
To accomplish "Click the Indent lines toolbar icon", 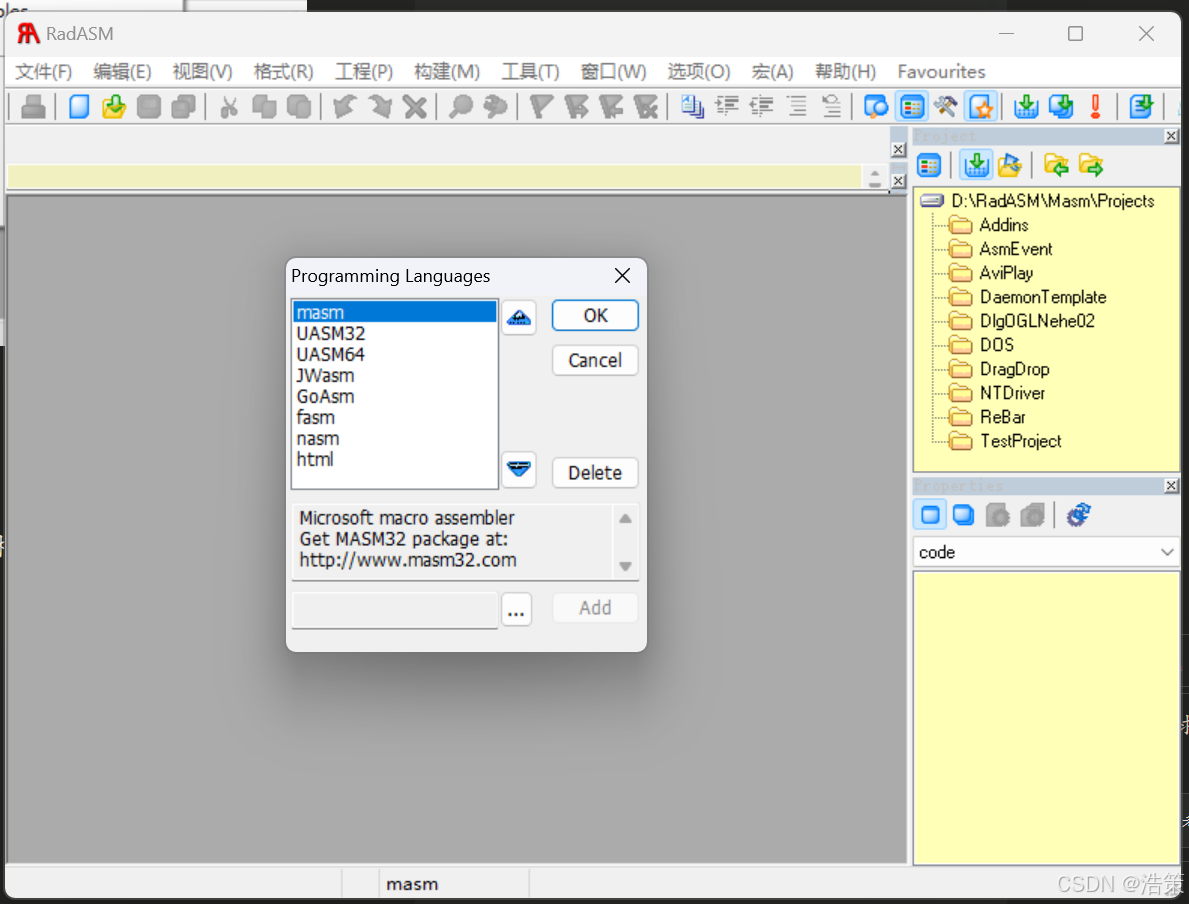I will pos(726,107).
